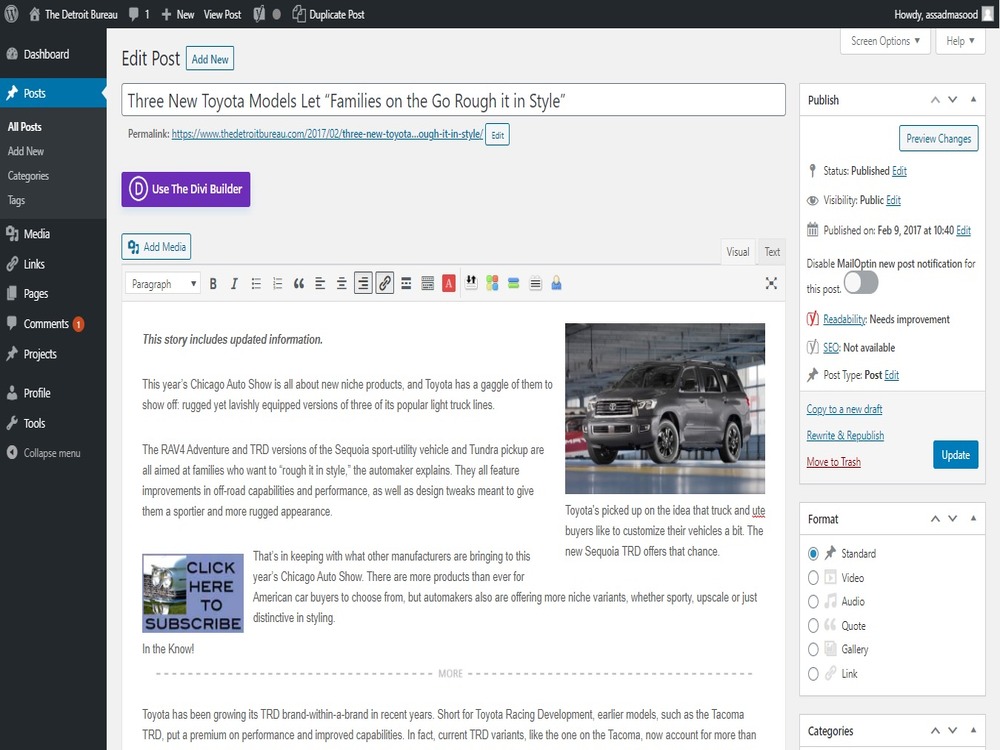Align text right
The height and width of the screenshot is (750, 1000).
[x=363, y=284]
